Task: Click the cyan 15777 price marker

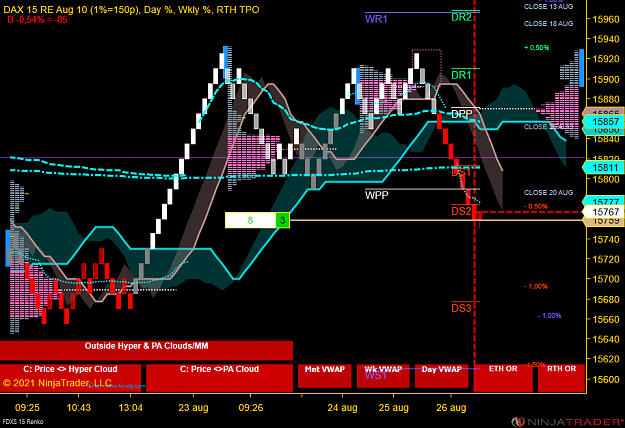Action: pyautogui.click(x=603, y=201)
